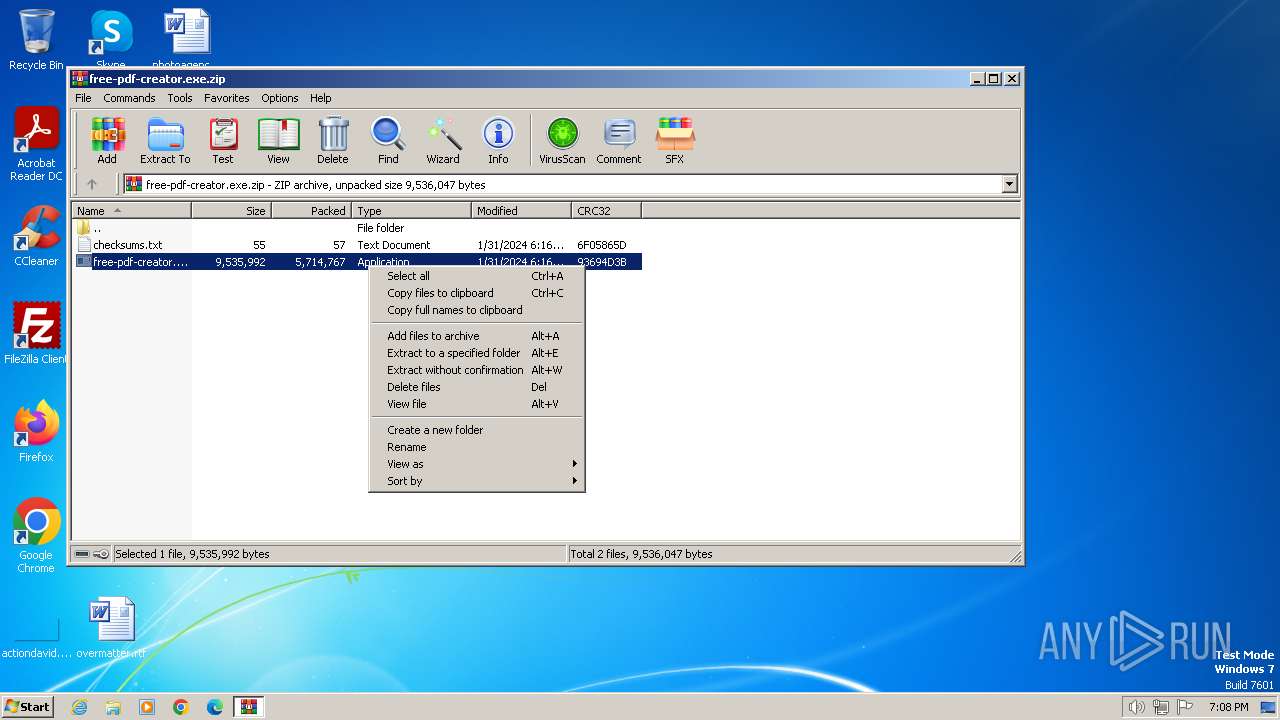Screen dimensions: 1280x720
Task: Click the volume speaker tray icon
Action: 1136,707
